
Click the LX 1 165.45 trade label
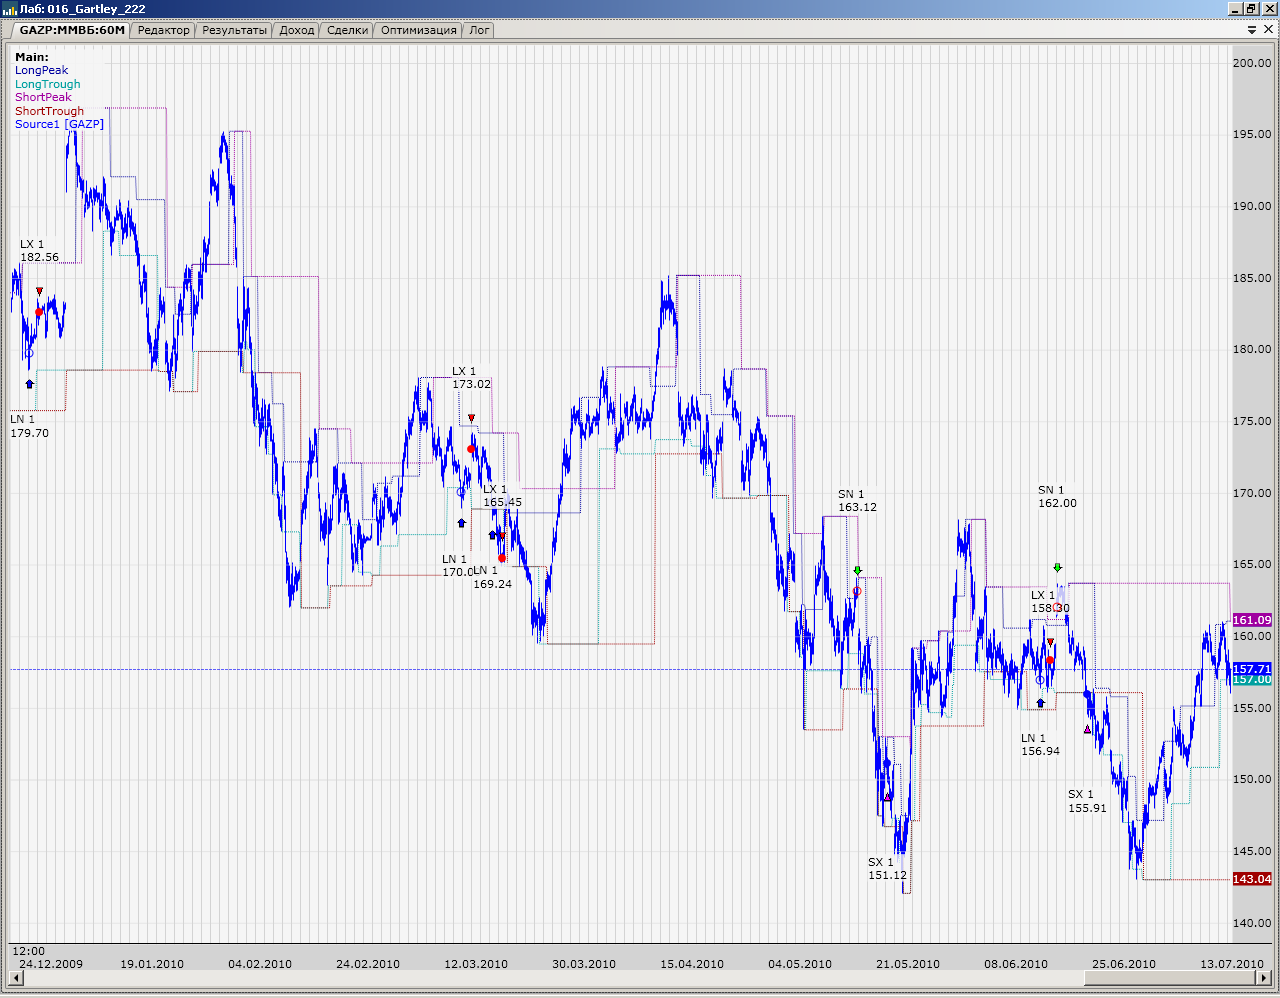pos(503,496)
